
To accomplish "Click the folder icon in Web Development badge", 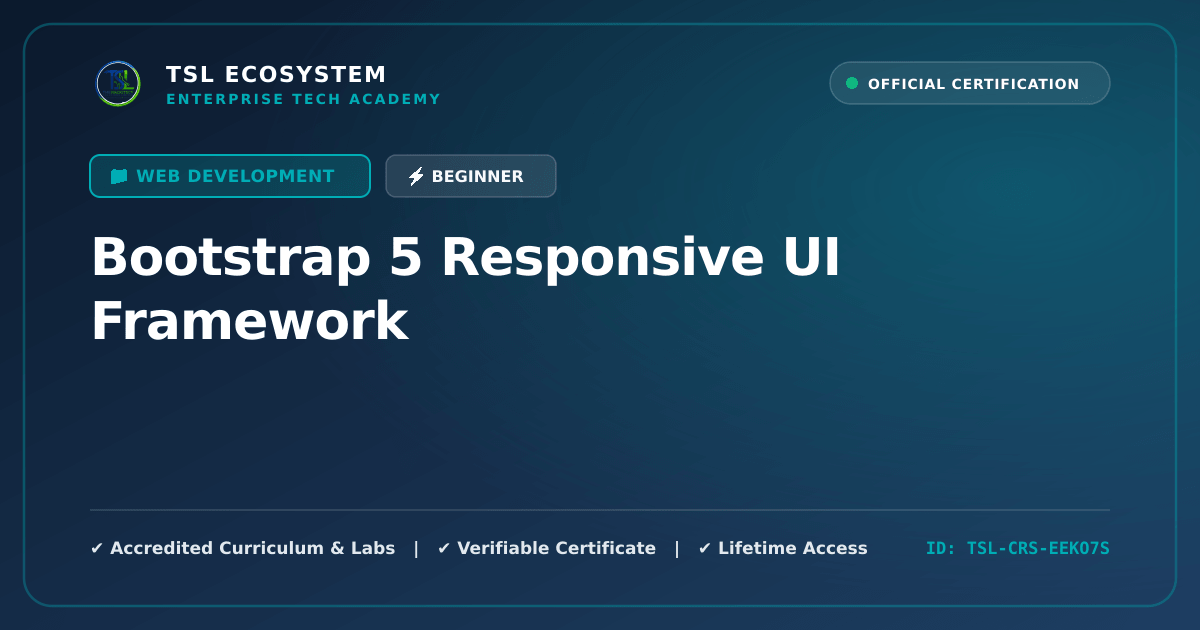I will point(119,176).
